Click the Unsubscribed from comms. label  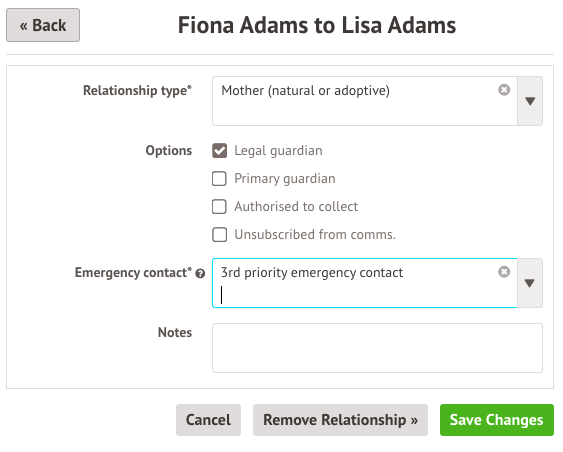tap(315, 234)
